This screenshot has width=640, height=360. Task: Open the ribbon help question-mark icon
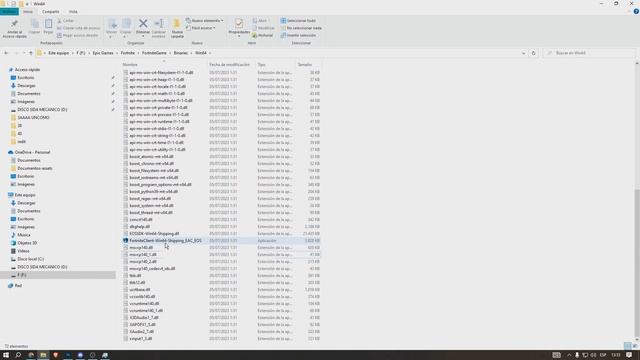pos(636,11)
